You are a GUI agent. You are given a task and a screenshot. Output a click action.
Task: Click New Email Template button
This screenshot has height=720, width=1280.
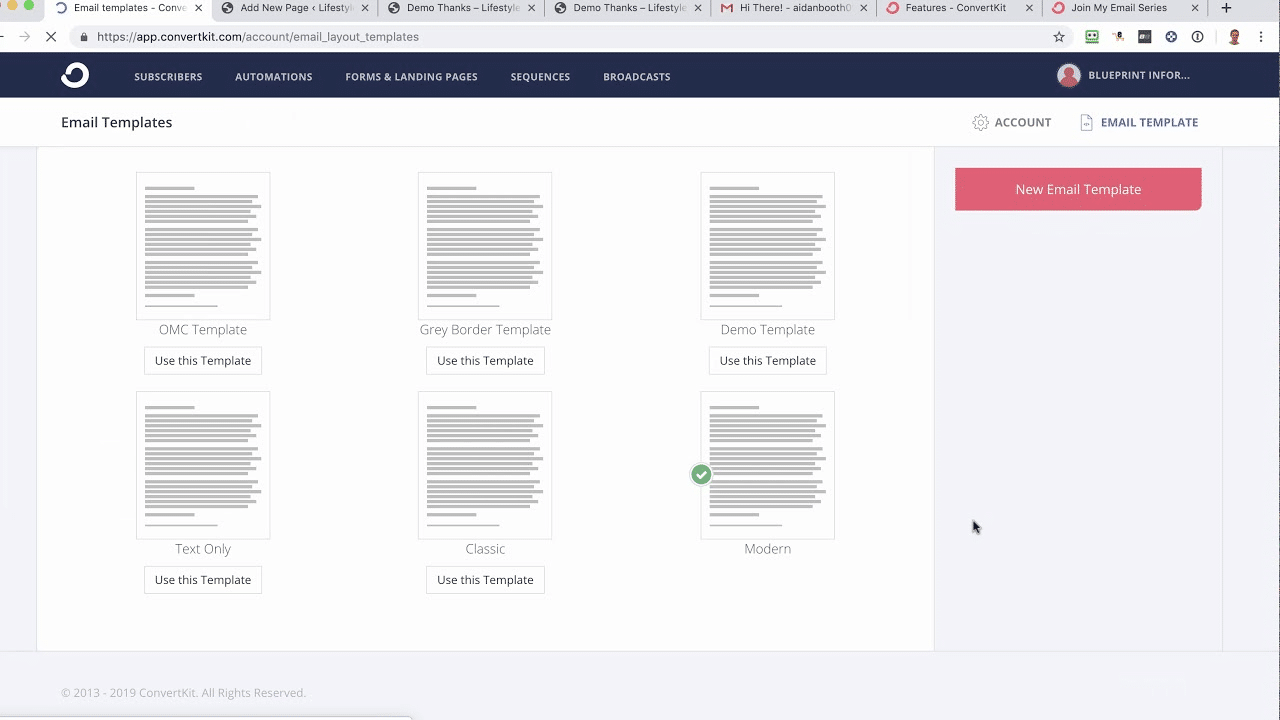point(1078,189)
